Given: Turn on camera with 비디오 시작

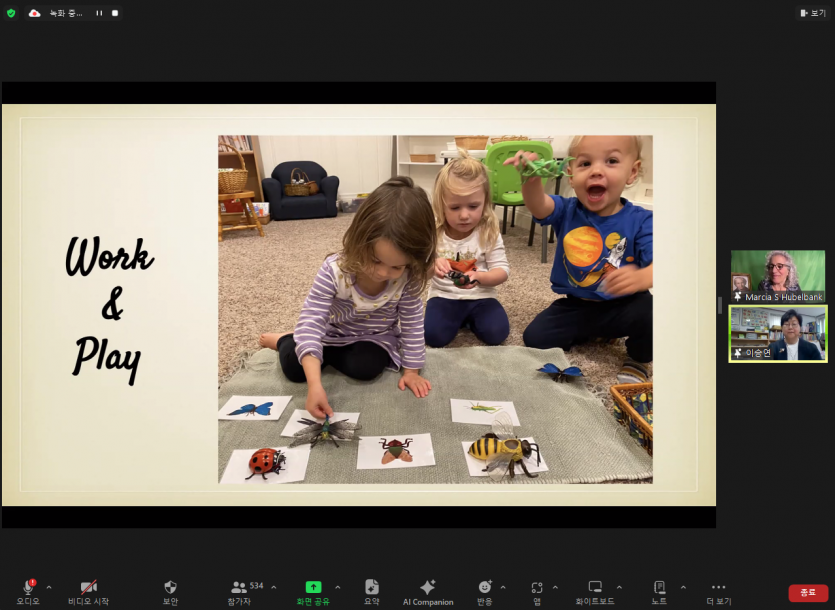Looking at the screenshot, I should point(88,588).
